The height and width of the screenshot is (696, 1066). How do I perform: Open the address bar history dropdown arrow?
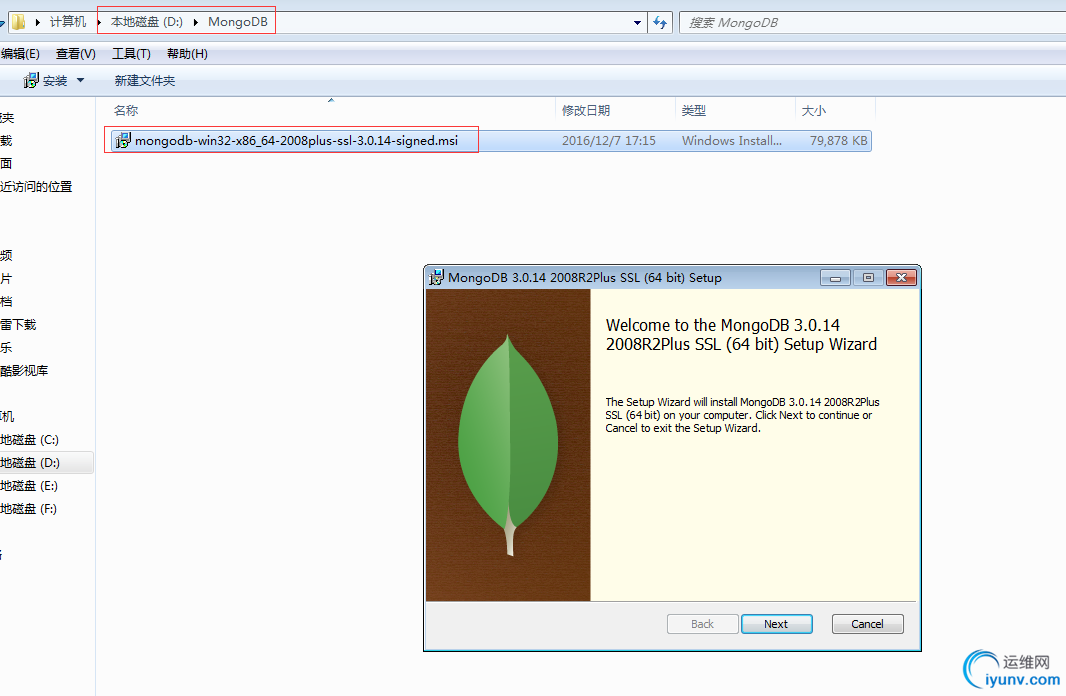(637, 22)
